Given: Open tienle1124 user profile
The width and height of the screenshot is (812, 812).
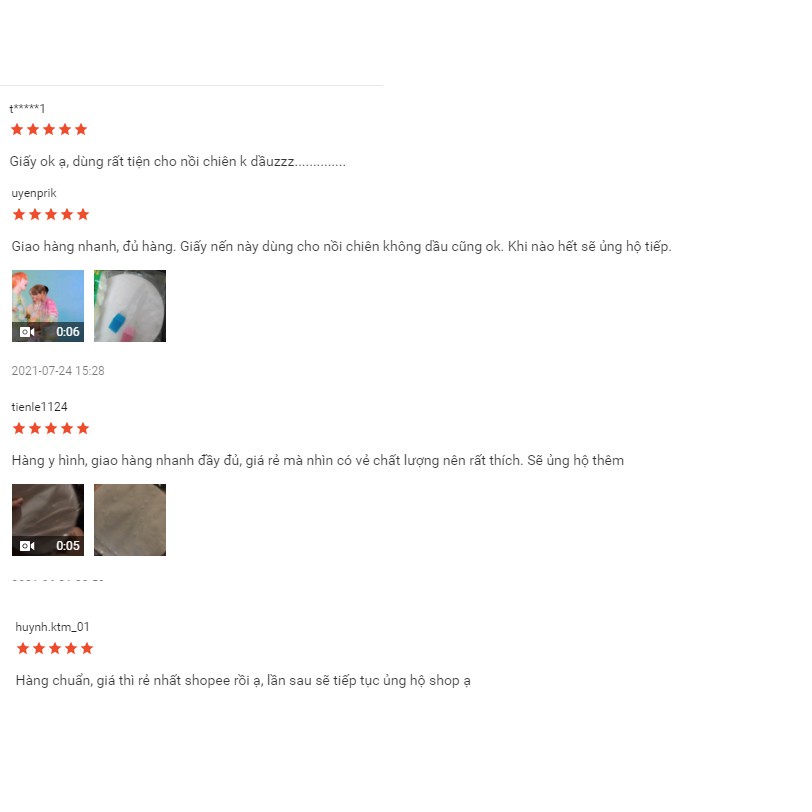Looking at the screenshot, I should (x=39, y=407).
